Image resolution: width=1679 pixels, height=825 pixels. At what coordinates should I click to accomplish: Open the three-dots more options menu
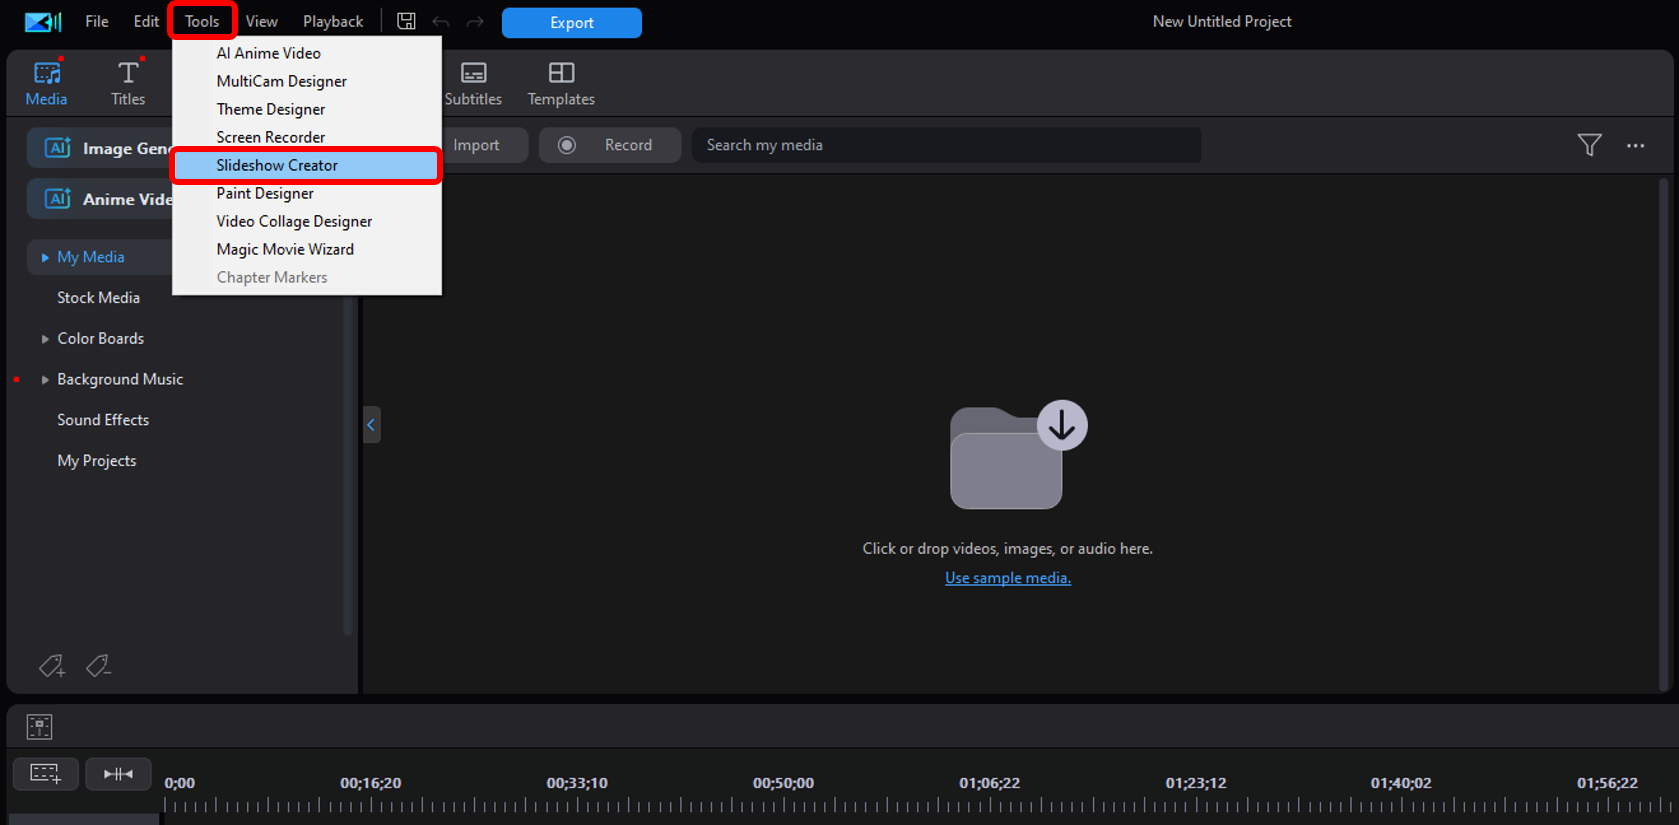pyautogui.click(x=1635, y=145)
